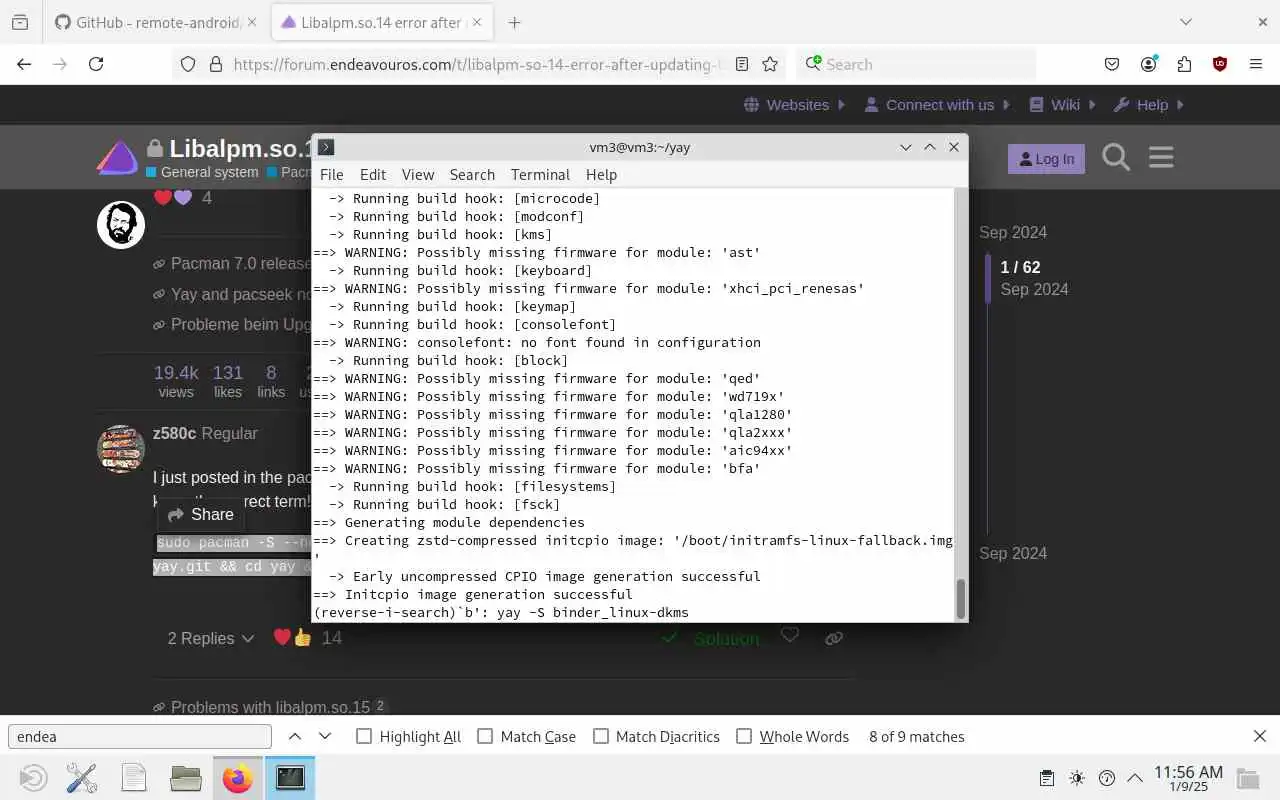The height and width of the screenshot is (800, 1280).
Task: Expand the Websites dropdown
Action: [795, 104]
